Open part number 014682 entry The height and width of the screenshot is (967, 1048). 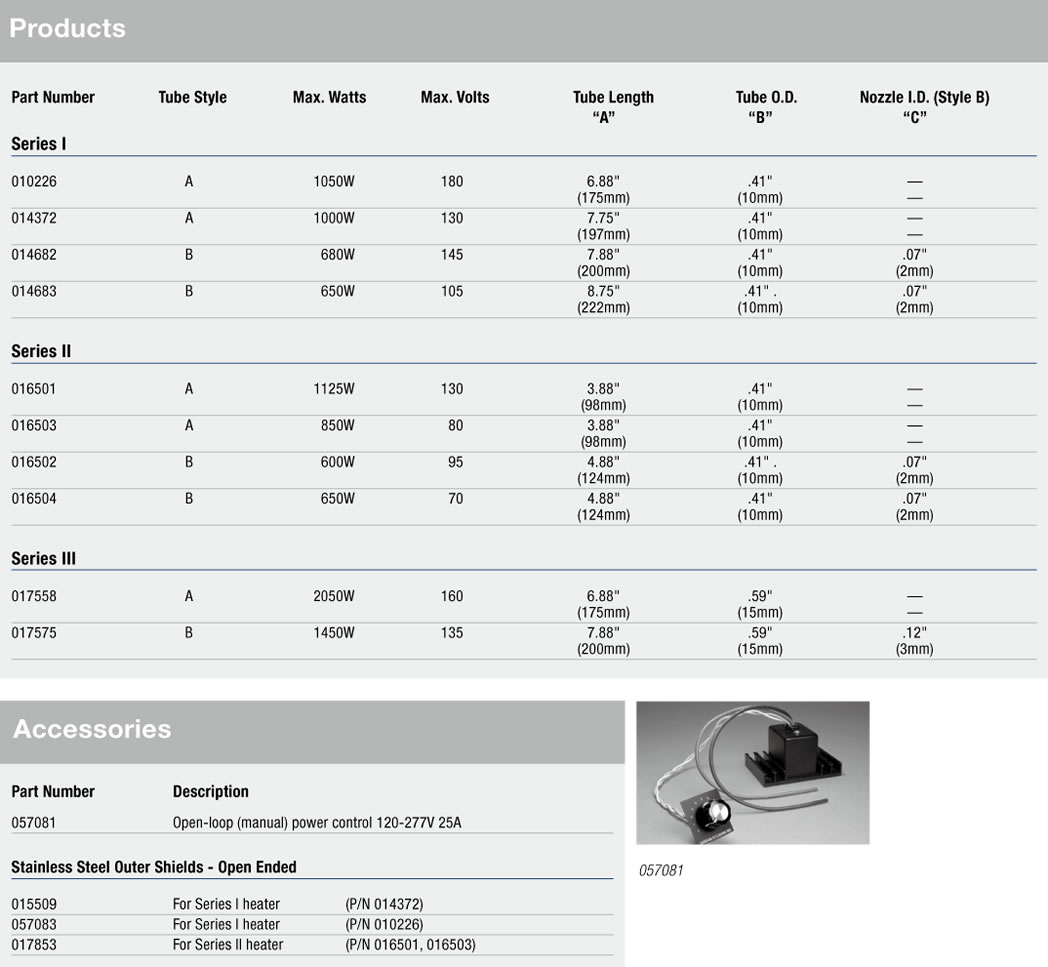click(34, 255)
